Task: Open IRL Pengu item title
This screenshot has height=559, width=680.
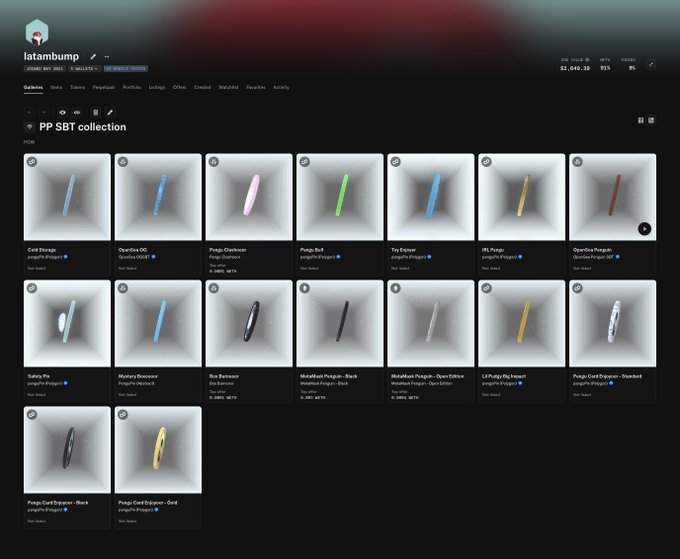Action: pyautogui.click(x=493, y=250)
